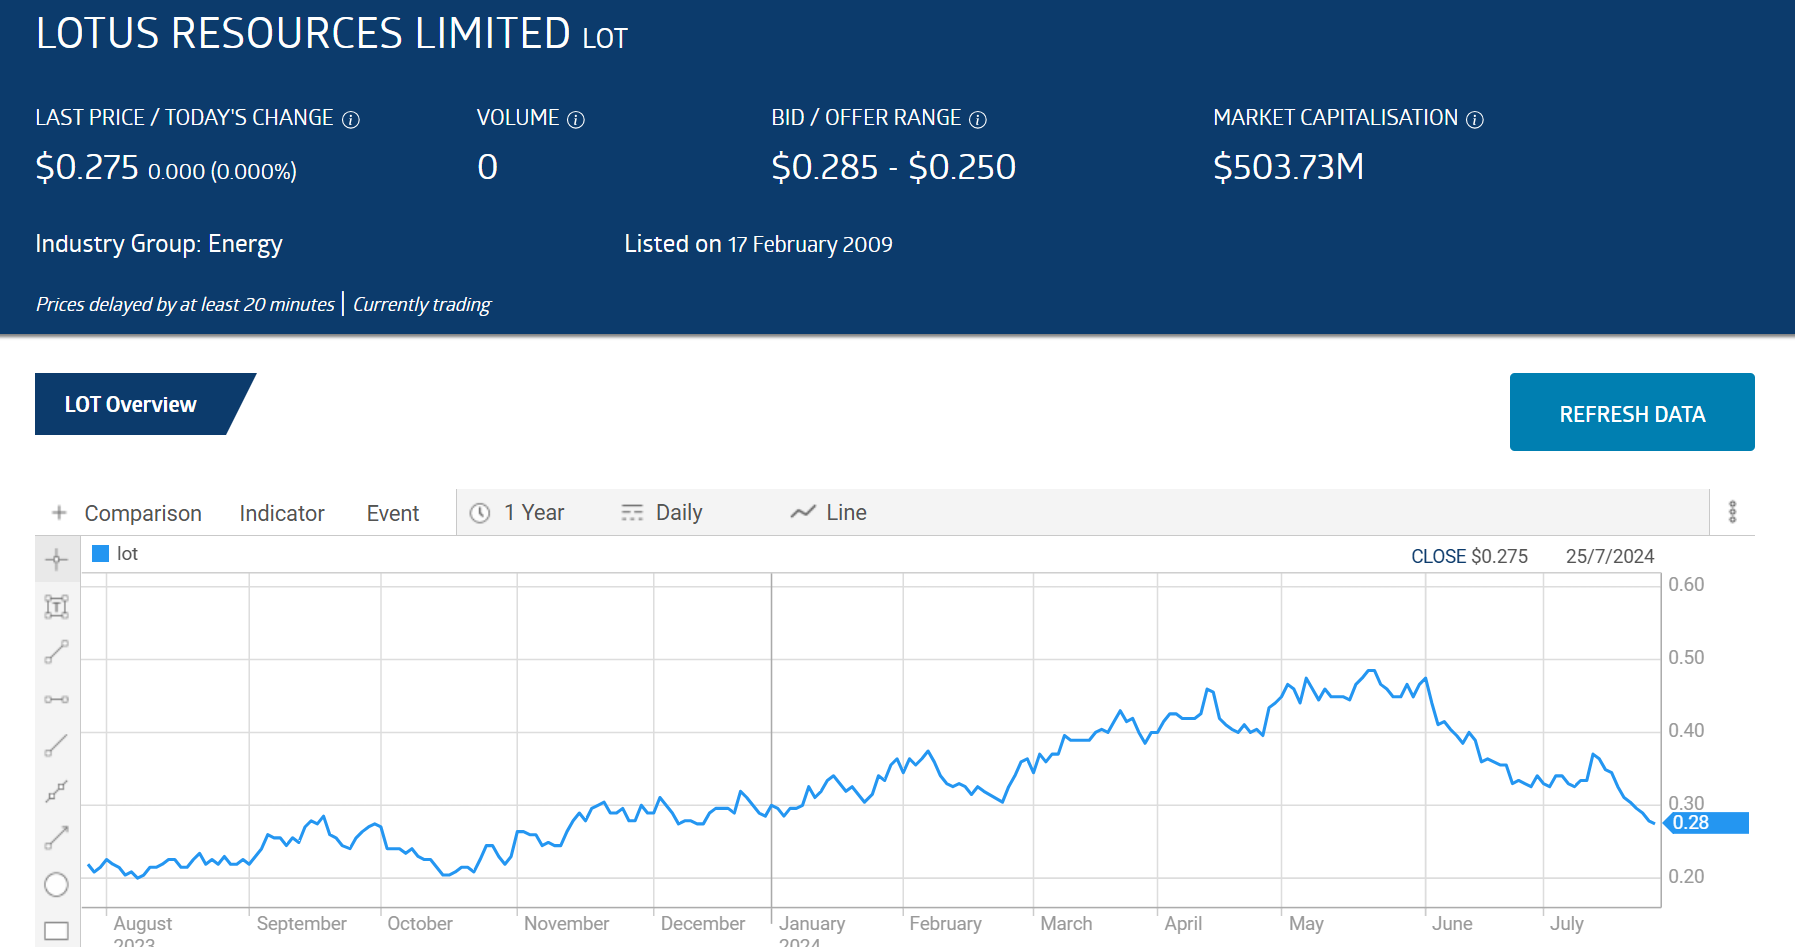Click the Prices delayed by 20 minutes notice
Screen dimensions: 1795x947
[185, 304]
